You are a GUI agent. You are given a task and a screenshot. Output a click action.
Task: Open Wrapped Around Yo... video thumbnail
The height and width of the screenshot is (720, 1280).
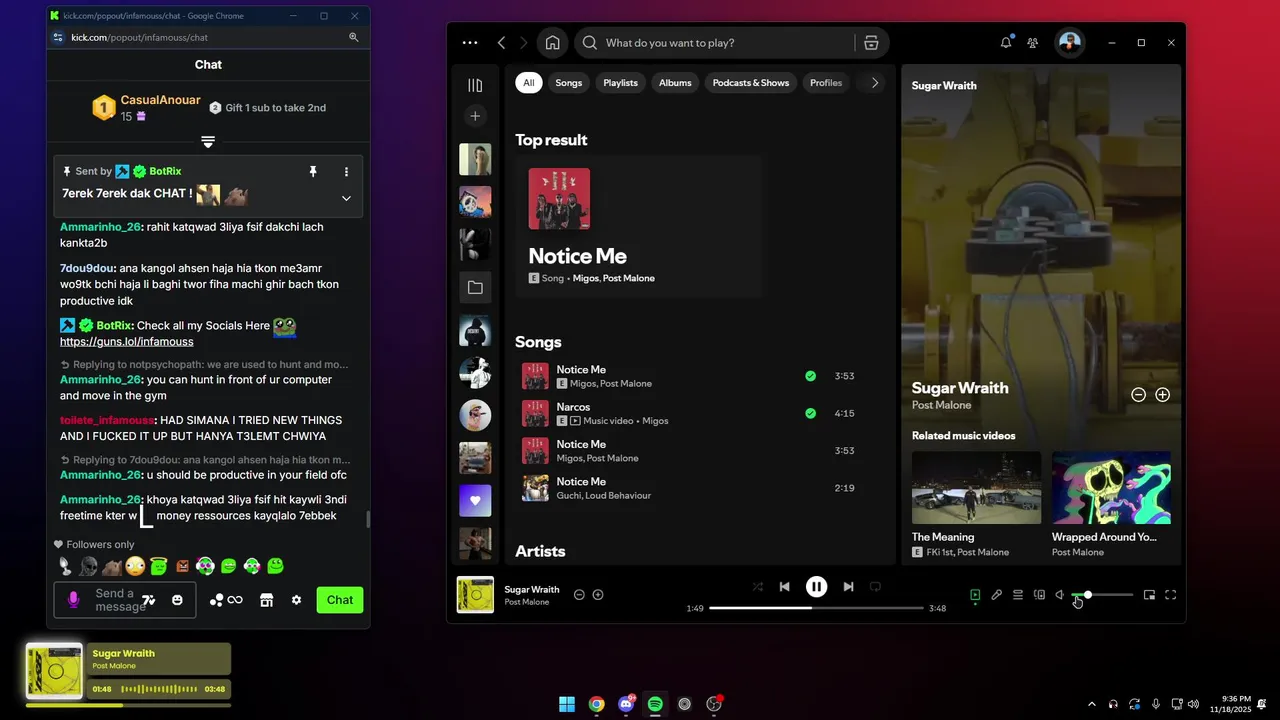tap(1111, 488)
